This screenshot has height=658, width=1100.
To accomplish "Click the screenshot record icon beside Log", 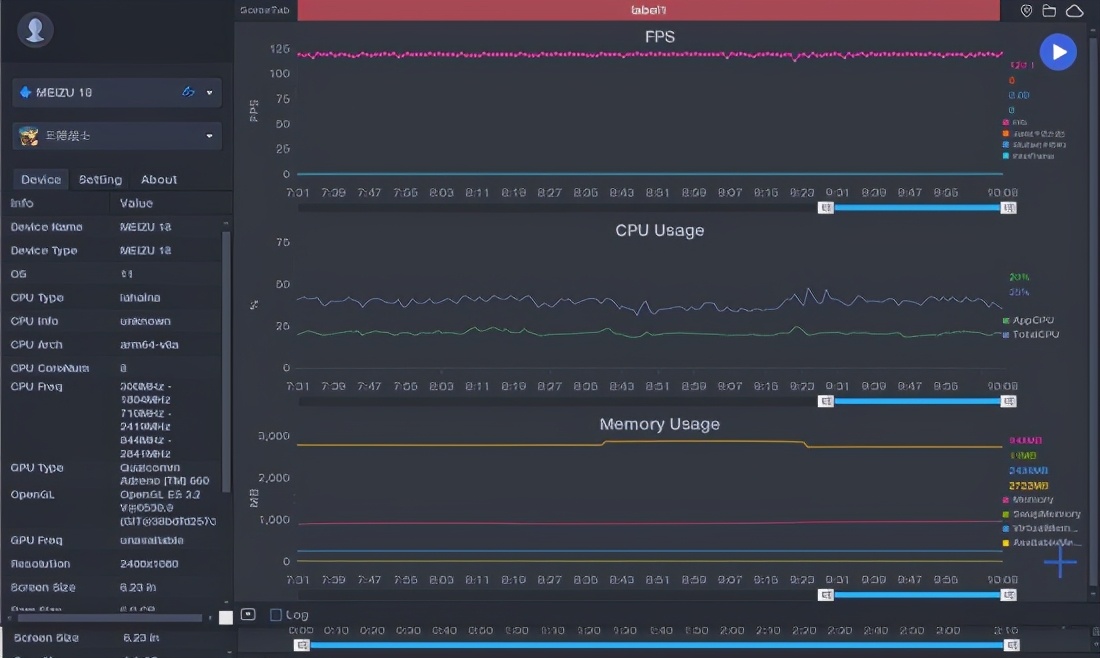I will point(248,615).
